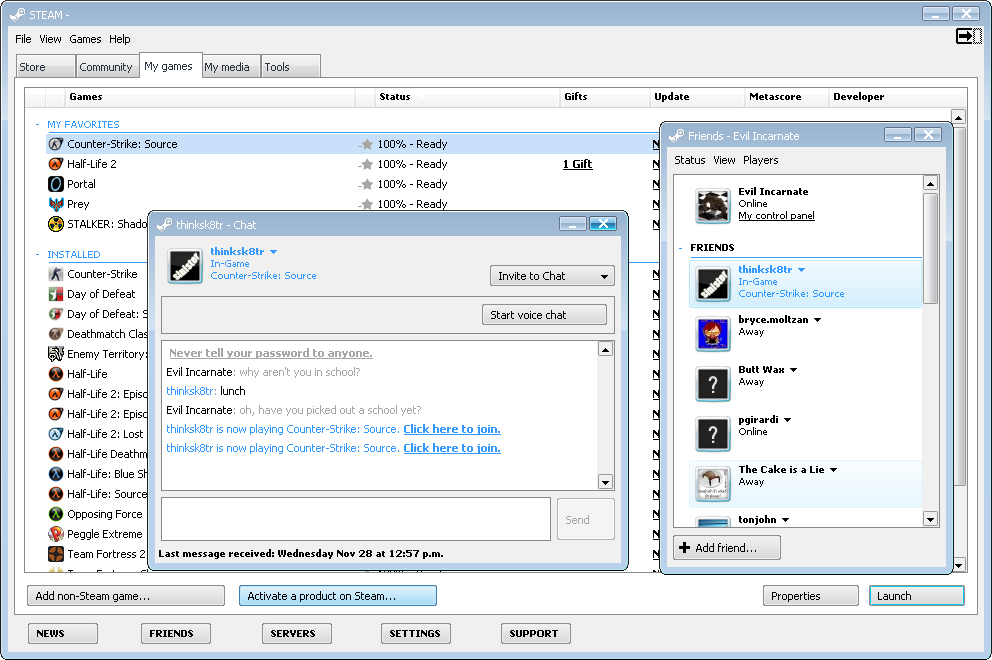
Task: Click the Portal game icon
Action: click(56, 184)
